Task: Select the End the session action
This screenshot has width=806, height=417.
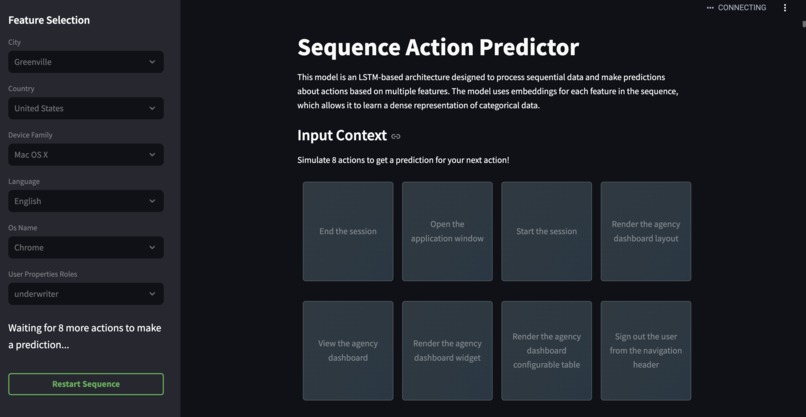Action: point(348,231)
